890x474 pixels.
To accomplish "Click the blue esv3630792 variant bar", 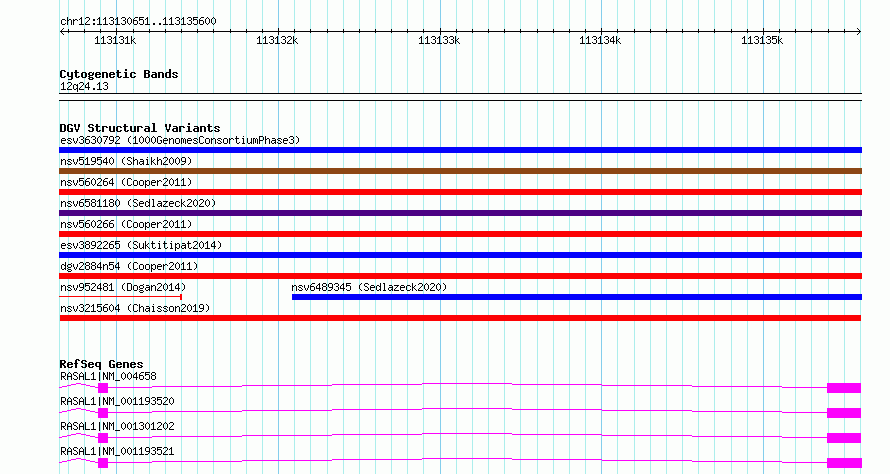I will click(460, 150).
